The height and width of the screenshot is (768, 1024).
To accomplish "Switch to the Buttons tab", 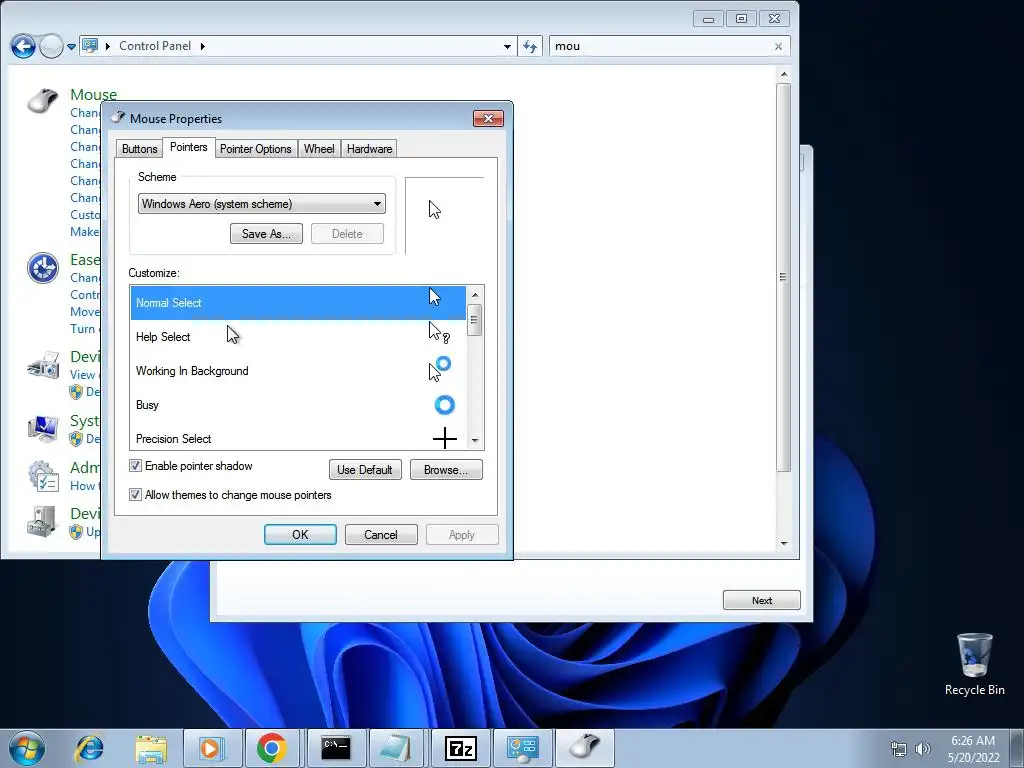I will click(140, 149).
